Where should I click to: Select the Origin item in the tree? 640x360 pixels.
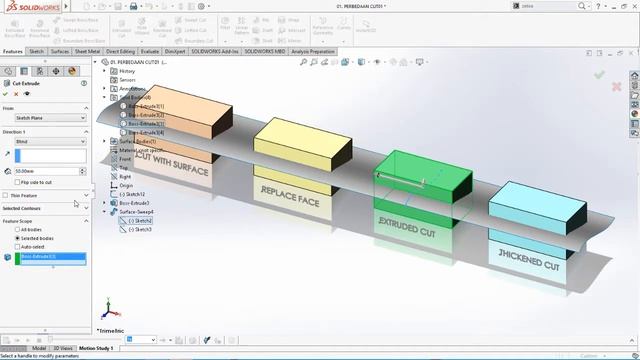126,185
